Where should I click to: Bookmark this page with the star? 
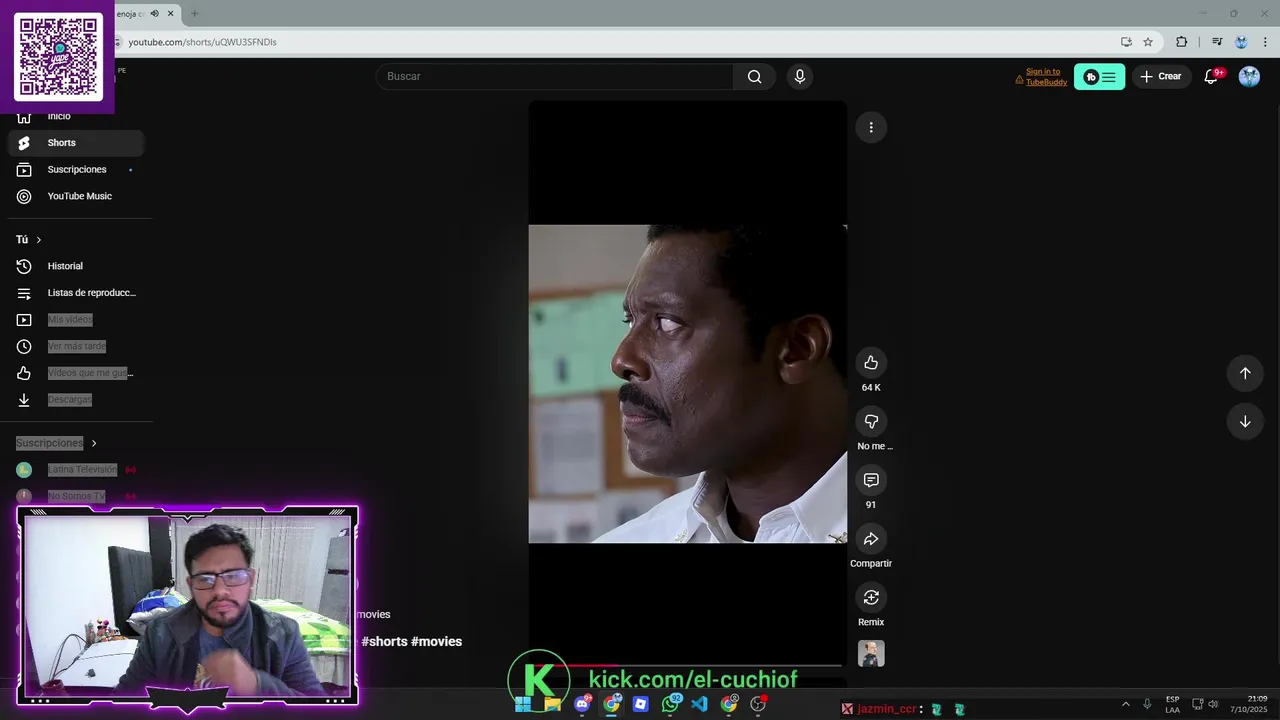click(1148, 42)
